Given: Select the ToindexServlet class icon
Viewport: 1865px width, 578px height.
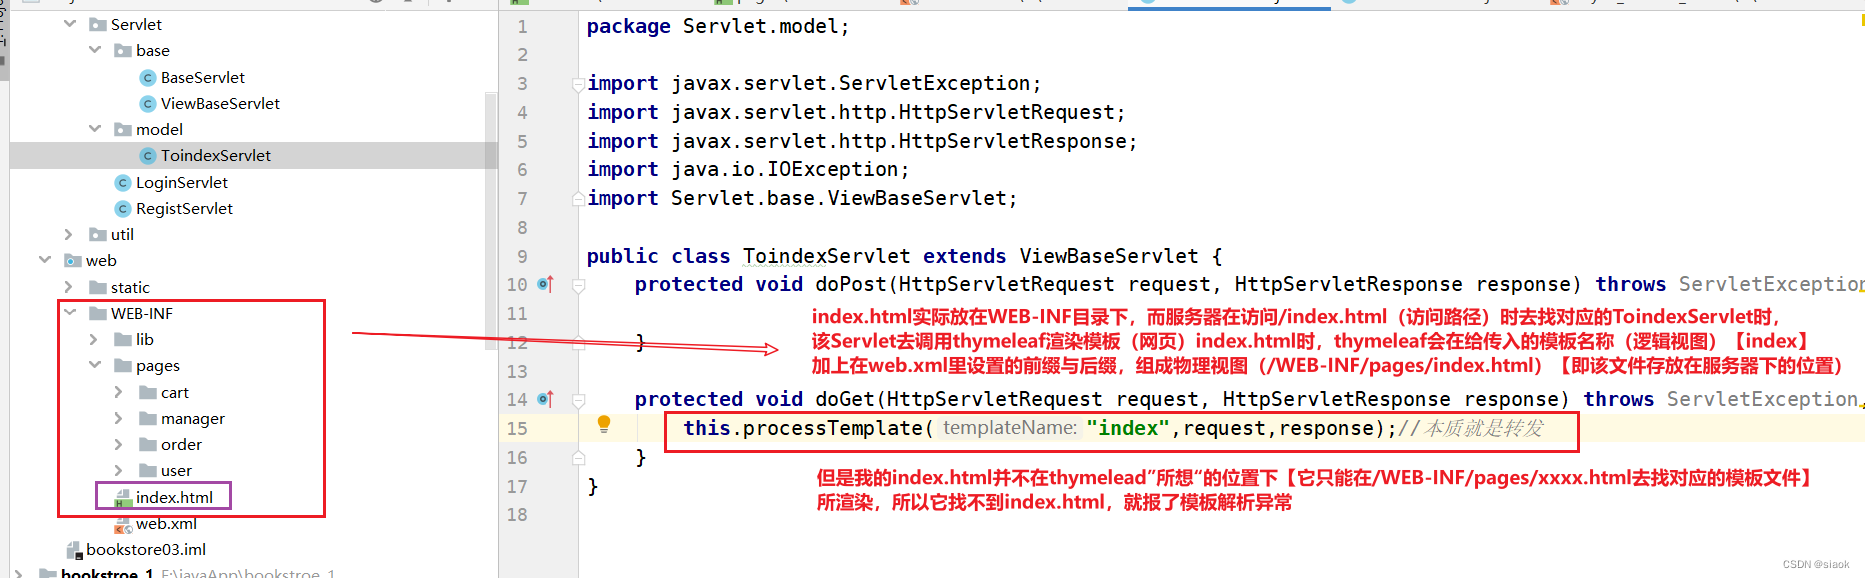Looking at the screenshot, I should [x=148, y=155].
